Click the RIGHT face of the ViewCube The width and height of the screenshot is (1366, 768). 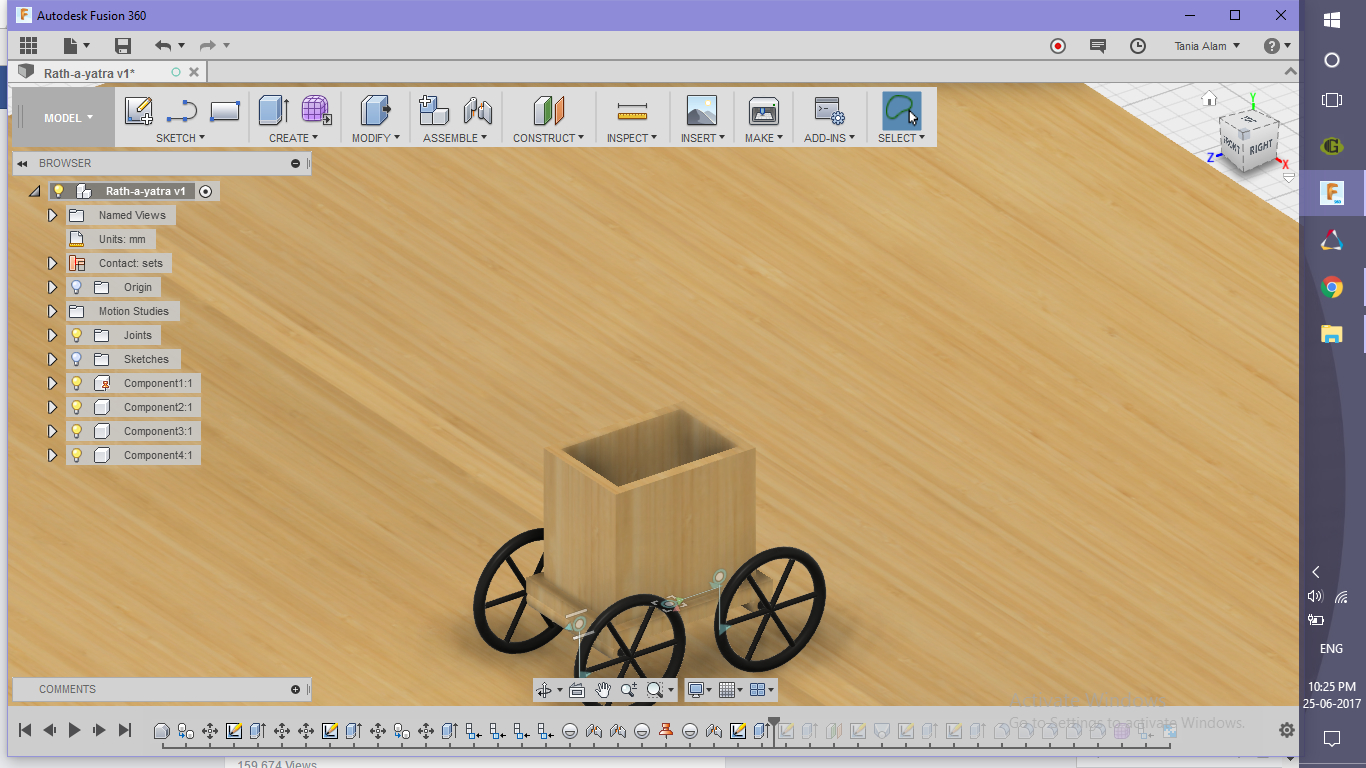click(x=1261, y=146)
